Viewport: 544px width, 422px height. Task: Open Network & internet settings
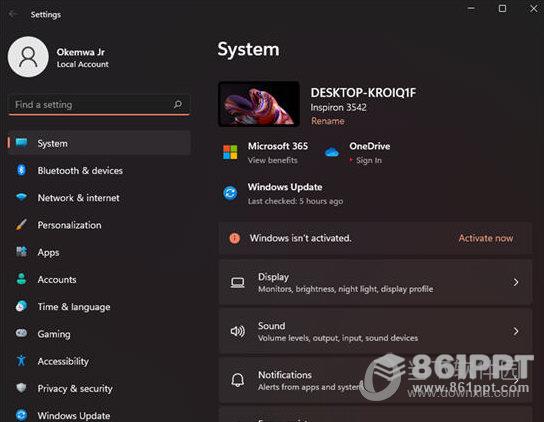coord(99,197)
